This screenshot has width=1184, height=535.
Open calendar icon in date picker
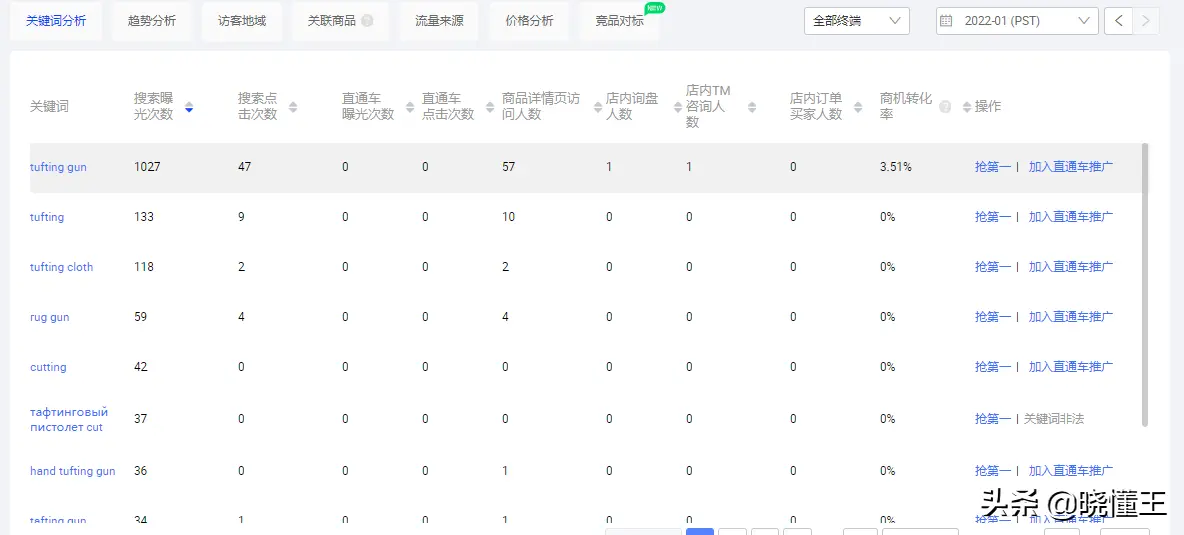946,21
